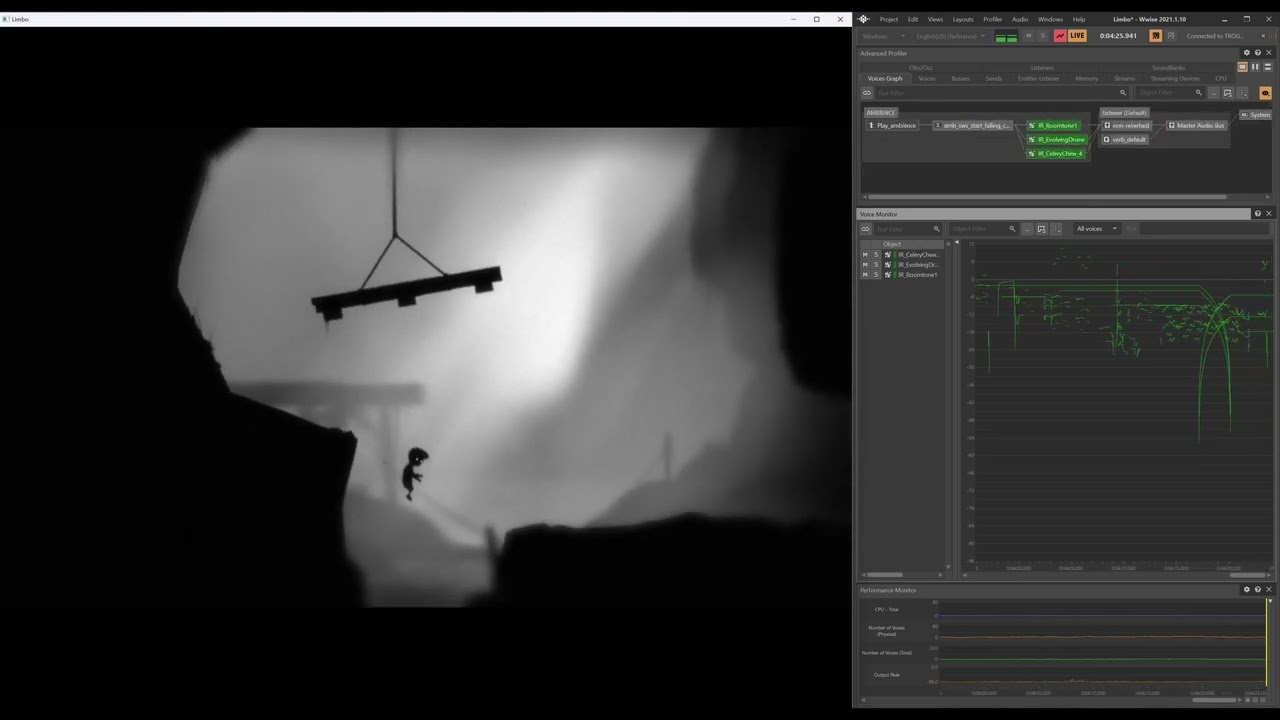The image size is (1280, 720).
Task: Open the English(US) language dropdown
Action: click(950, 36)
